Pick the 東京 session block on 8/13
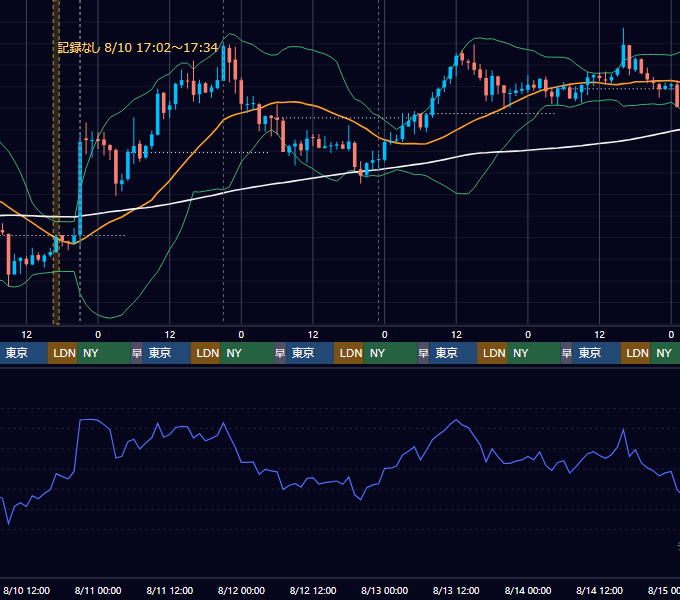Image resolution: width=680 pixels, height=600 pixels. tap(453, 353)
